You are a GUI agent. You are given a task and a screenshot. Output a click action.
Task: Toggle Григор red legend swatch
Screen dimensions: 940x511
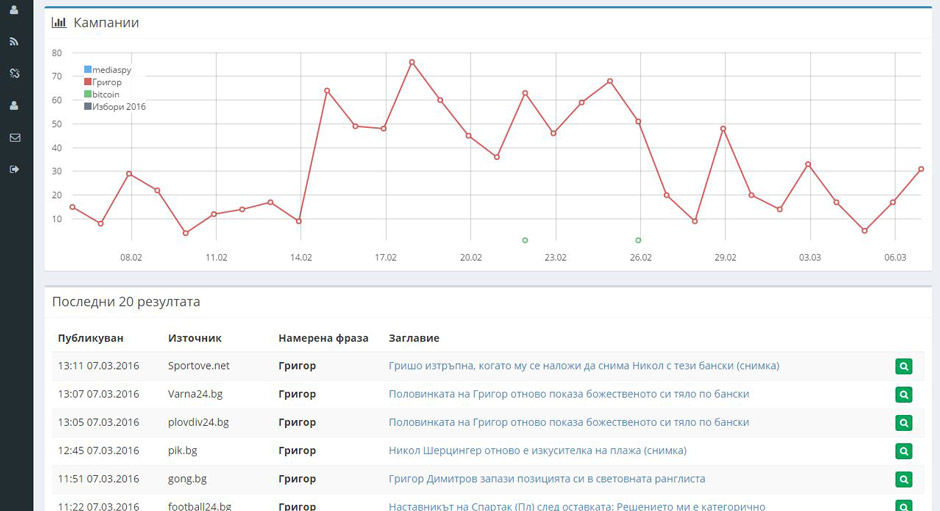click(88, 82)
